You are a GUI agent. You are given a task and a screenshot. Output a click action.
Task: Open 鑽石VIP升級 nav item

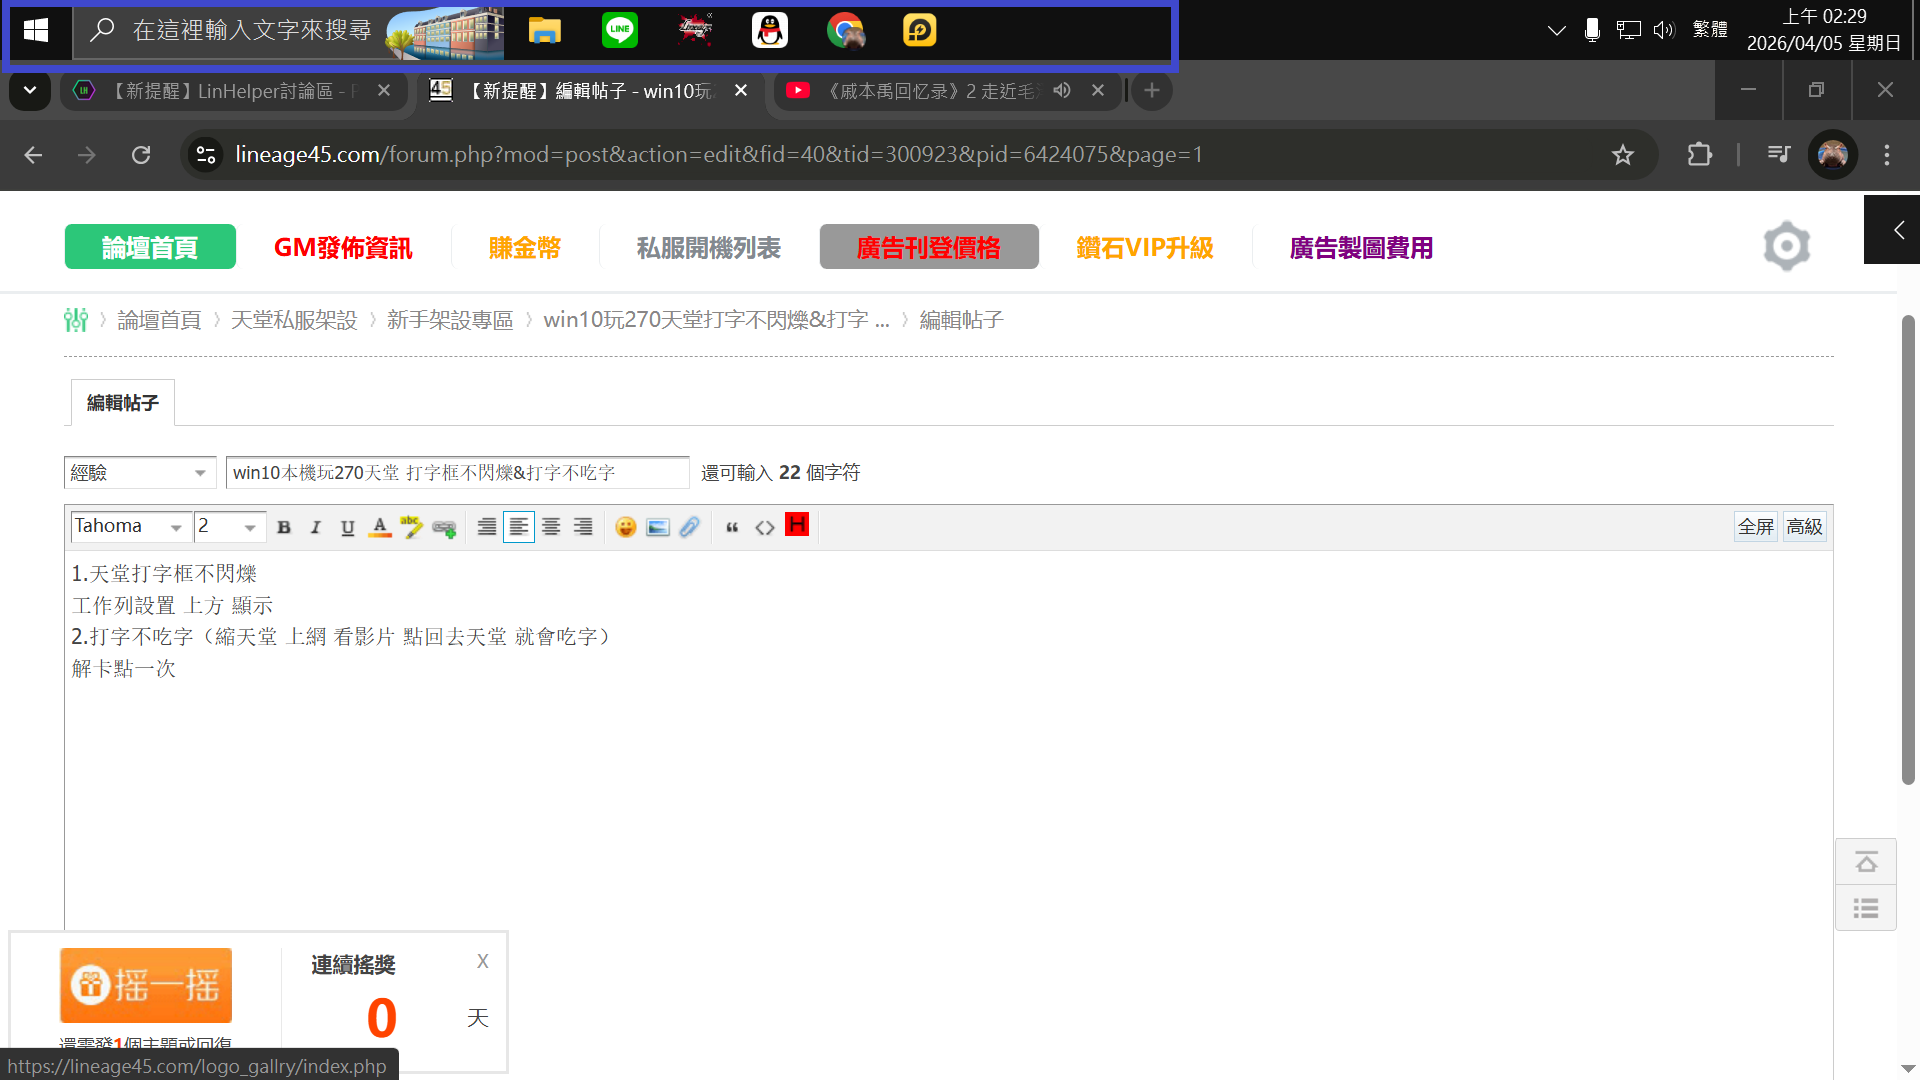coord(1145,247)
